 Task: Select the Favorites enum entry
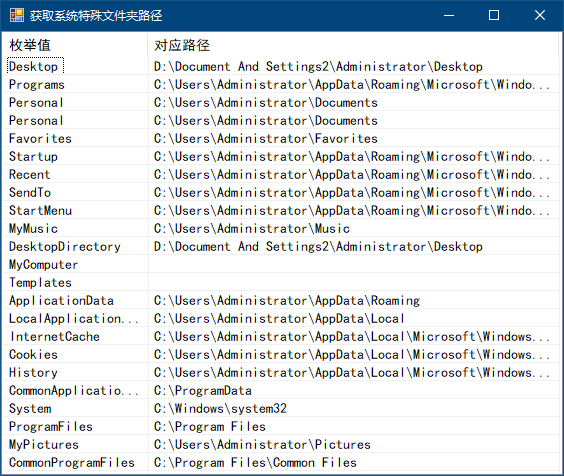pyautogui.click(x=40, y=139)
